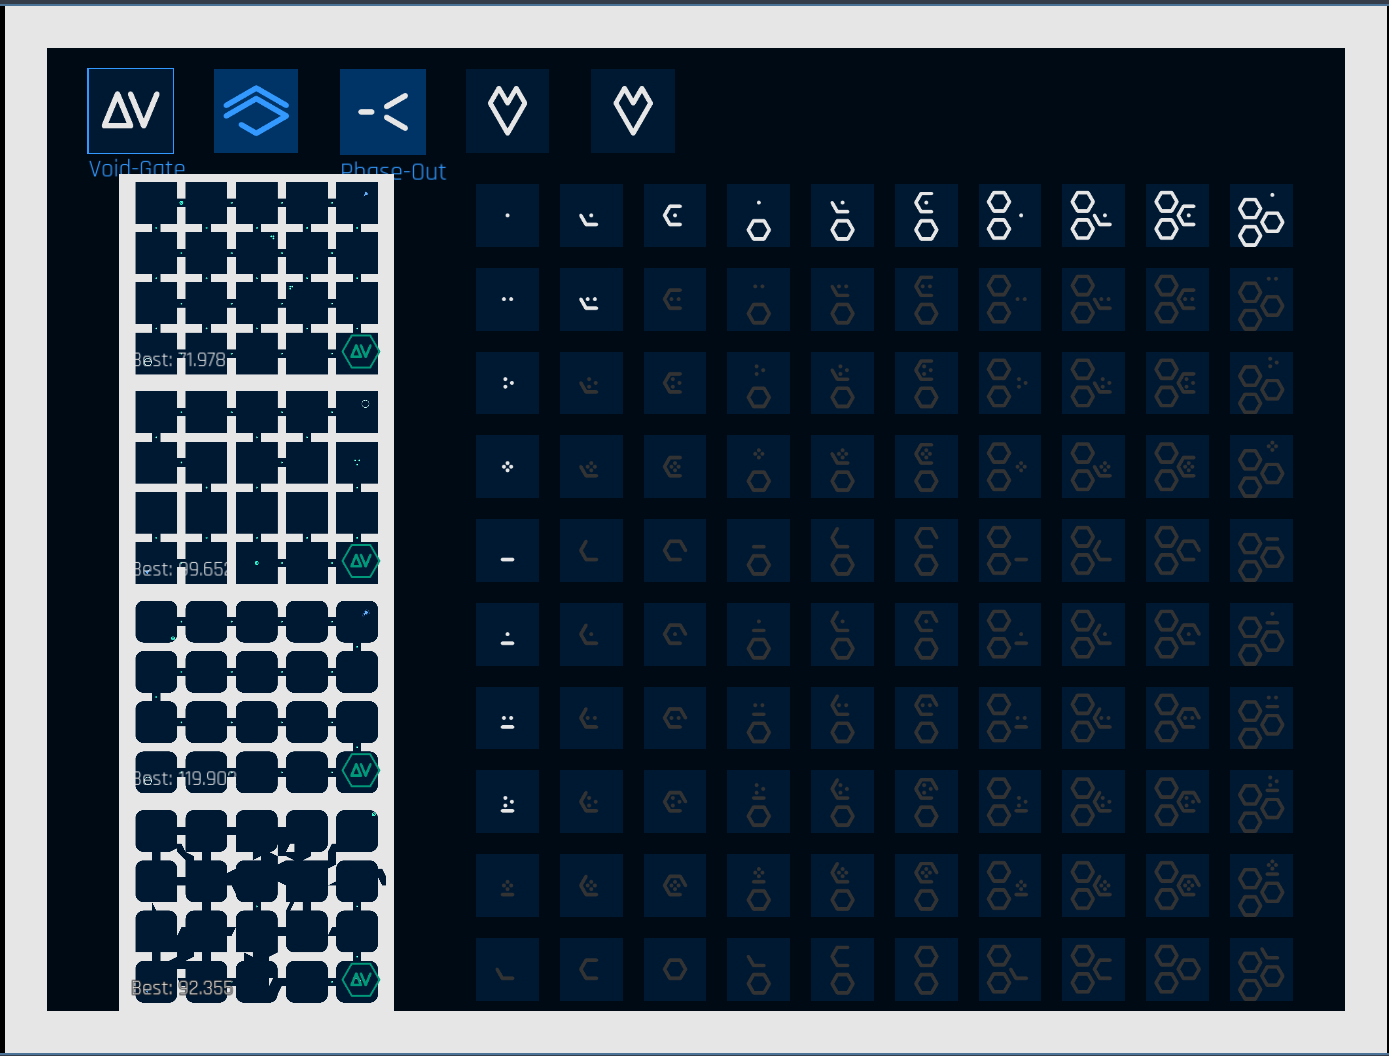The width and height of the screenshot is (1389, 1056).
Task: Select the bright tile with three hexagons and a dot
Action: (x=1262, y=215)
